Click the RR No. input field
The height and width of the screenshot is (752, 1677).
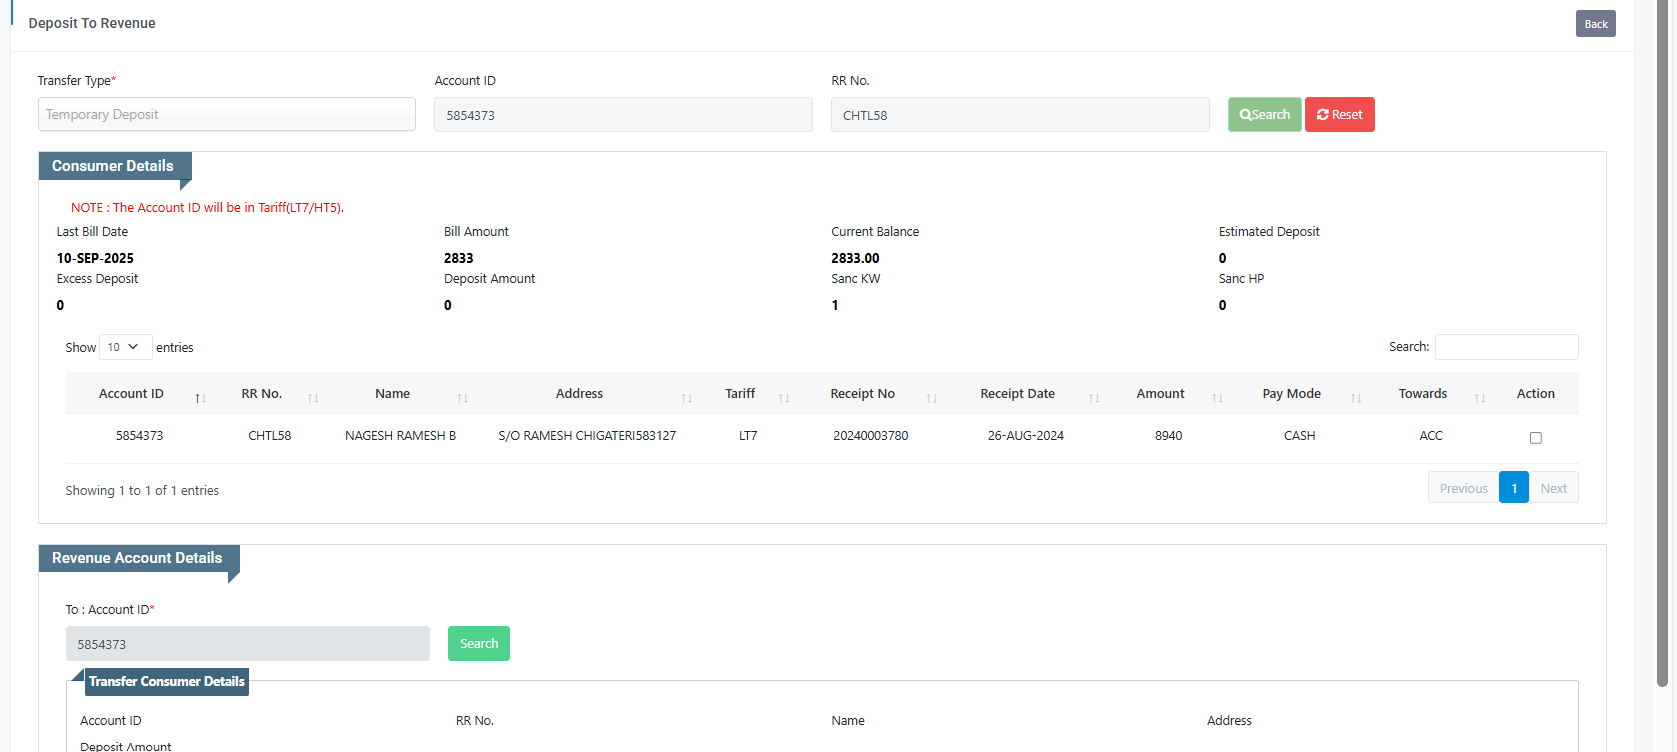[x=1019, y=115]
